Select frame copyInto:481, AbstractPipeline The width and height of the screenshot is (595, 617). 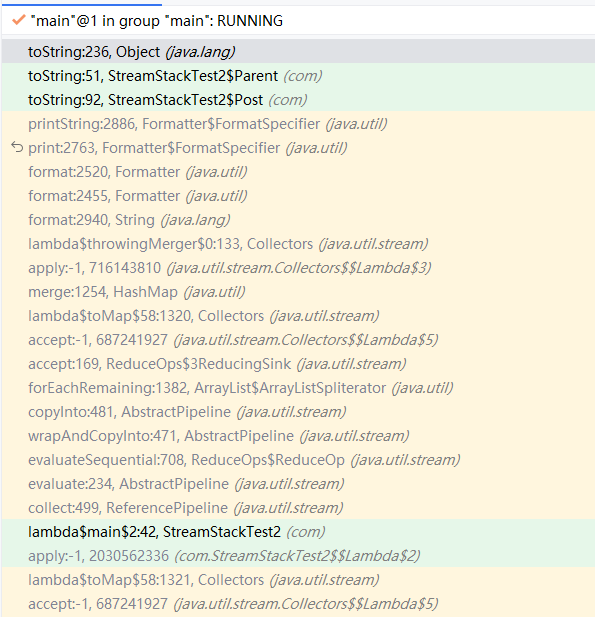click(298, 412)
